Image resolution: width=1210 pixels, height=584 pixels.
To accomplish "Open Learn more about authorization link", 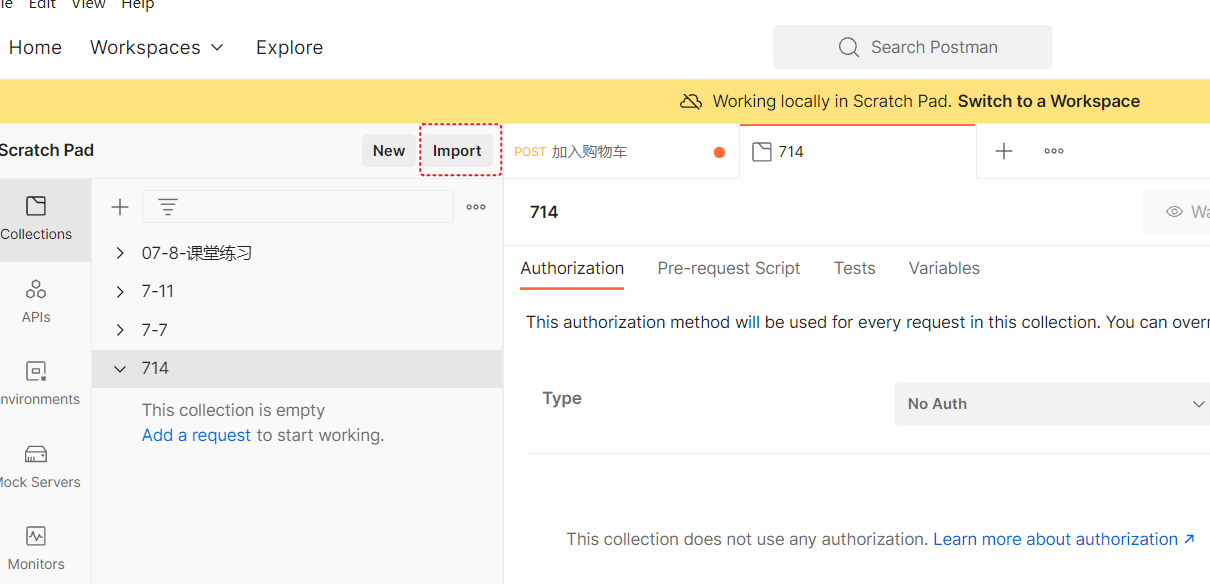I will [x=1064, y=539].
